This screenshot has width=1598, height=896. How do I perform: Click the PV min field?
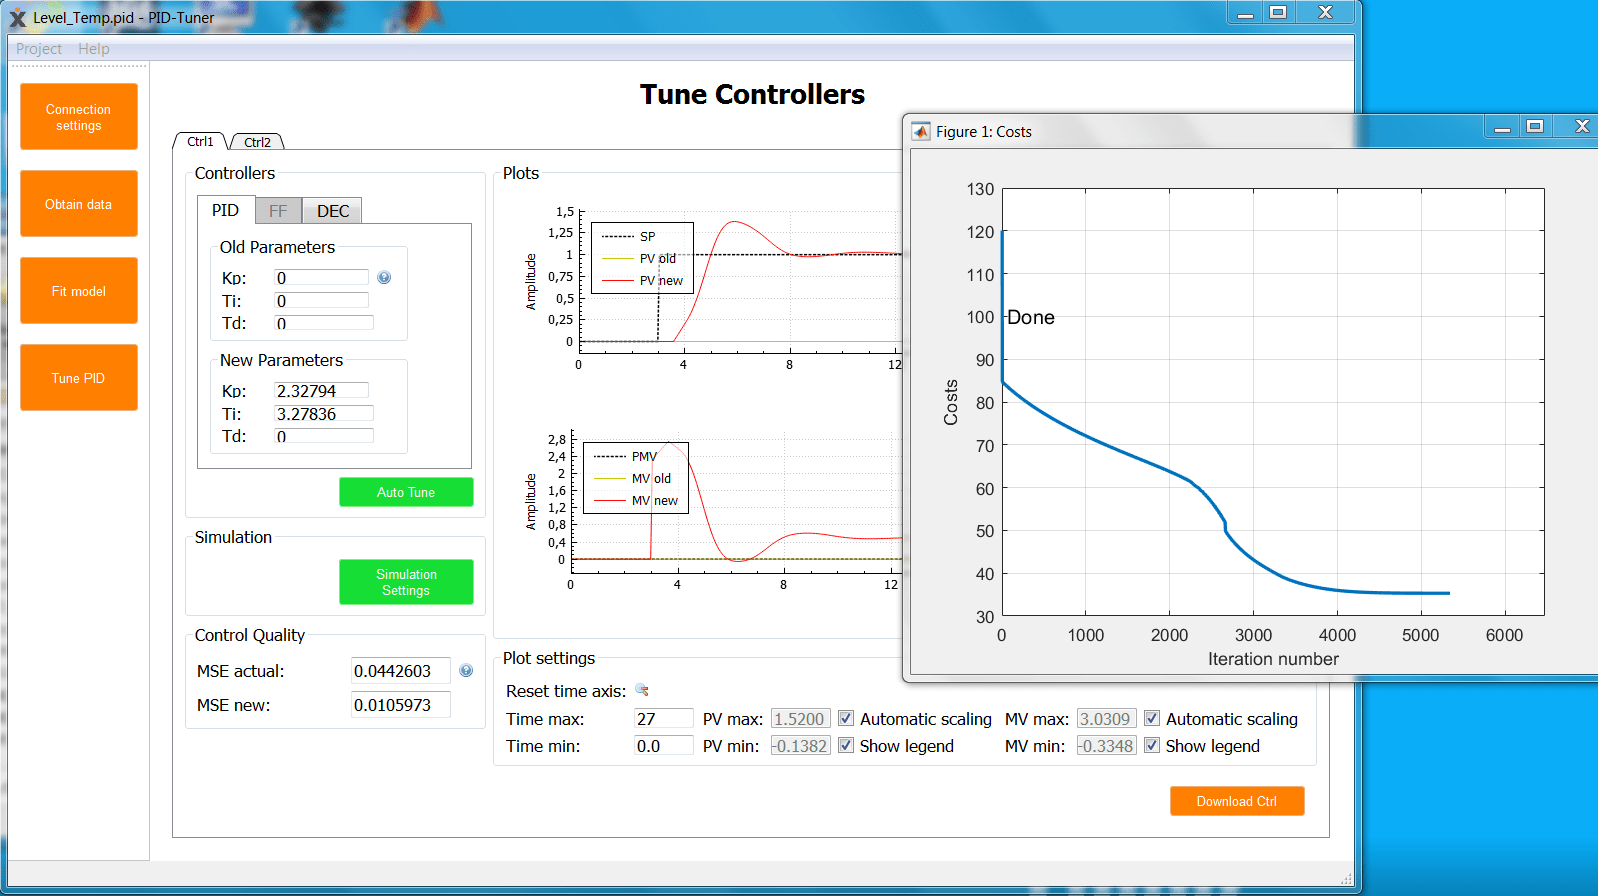800,745
